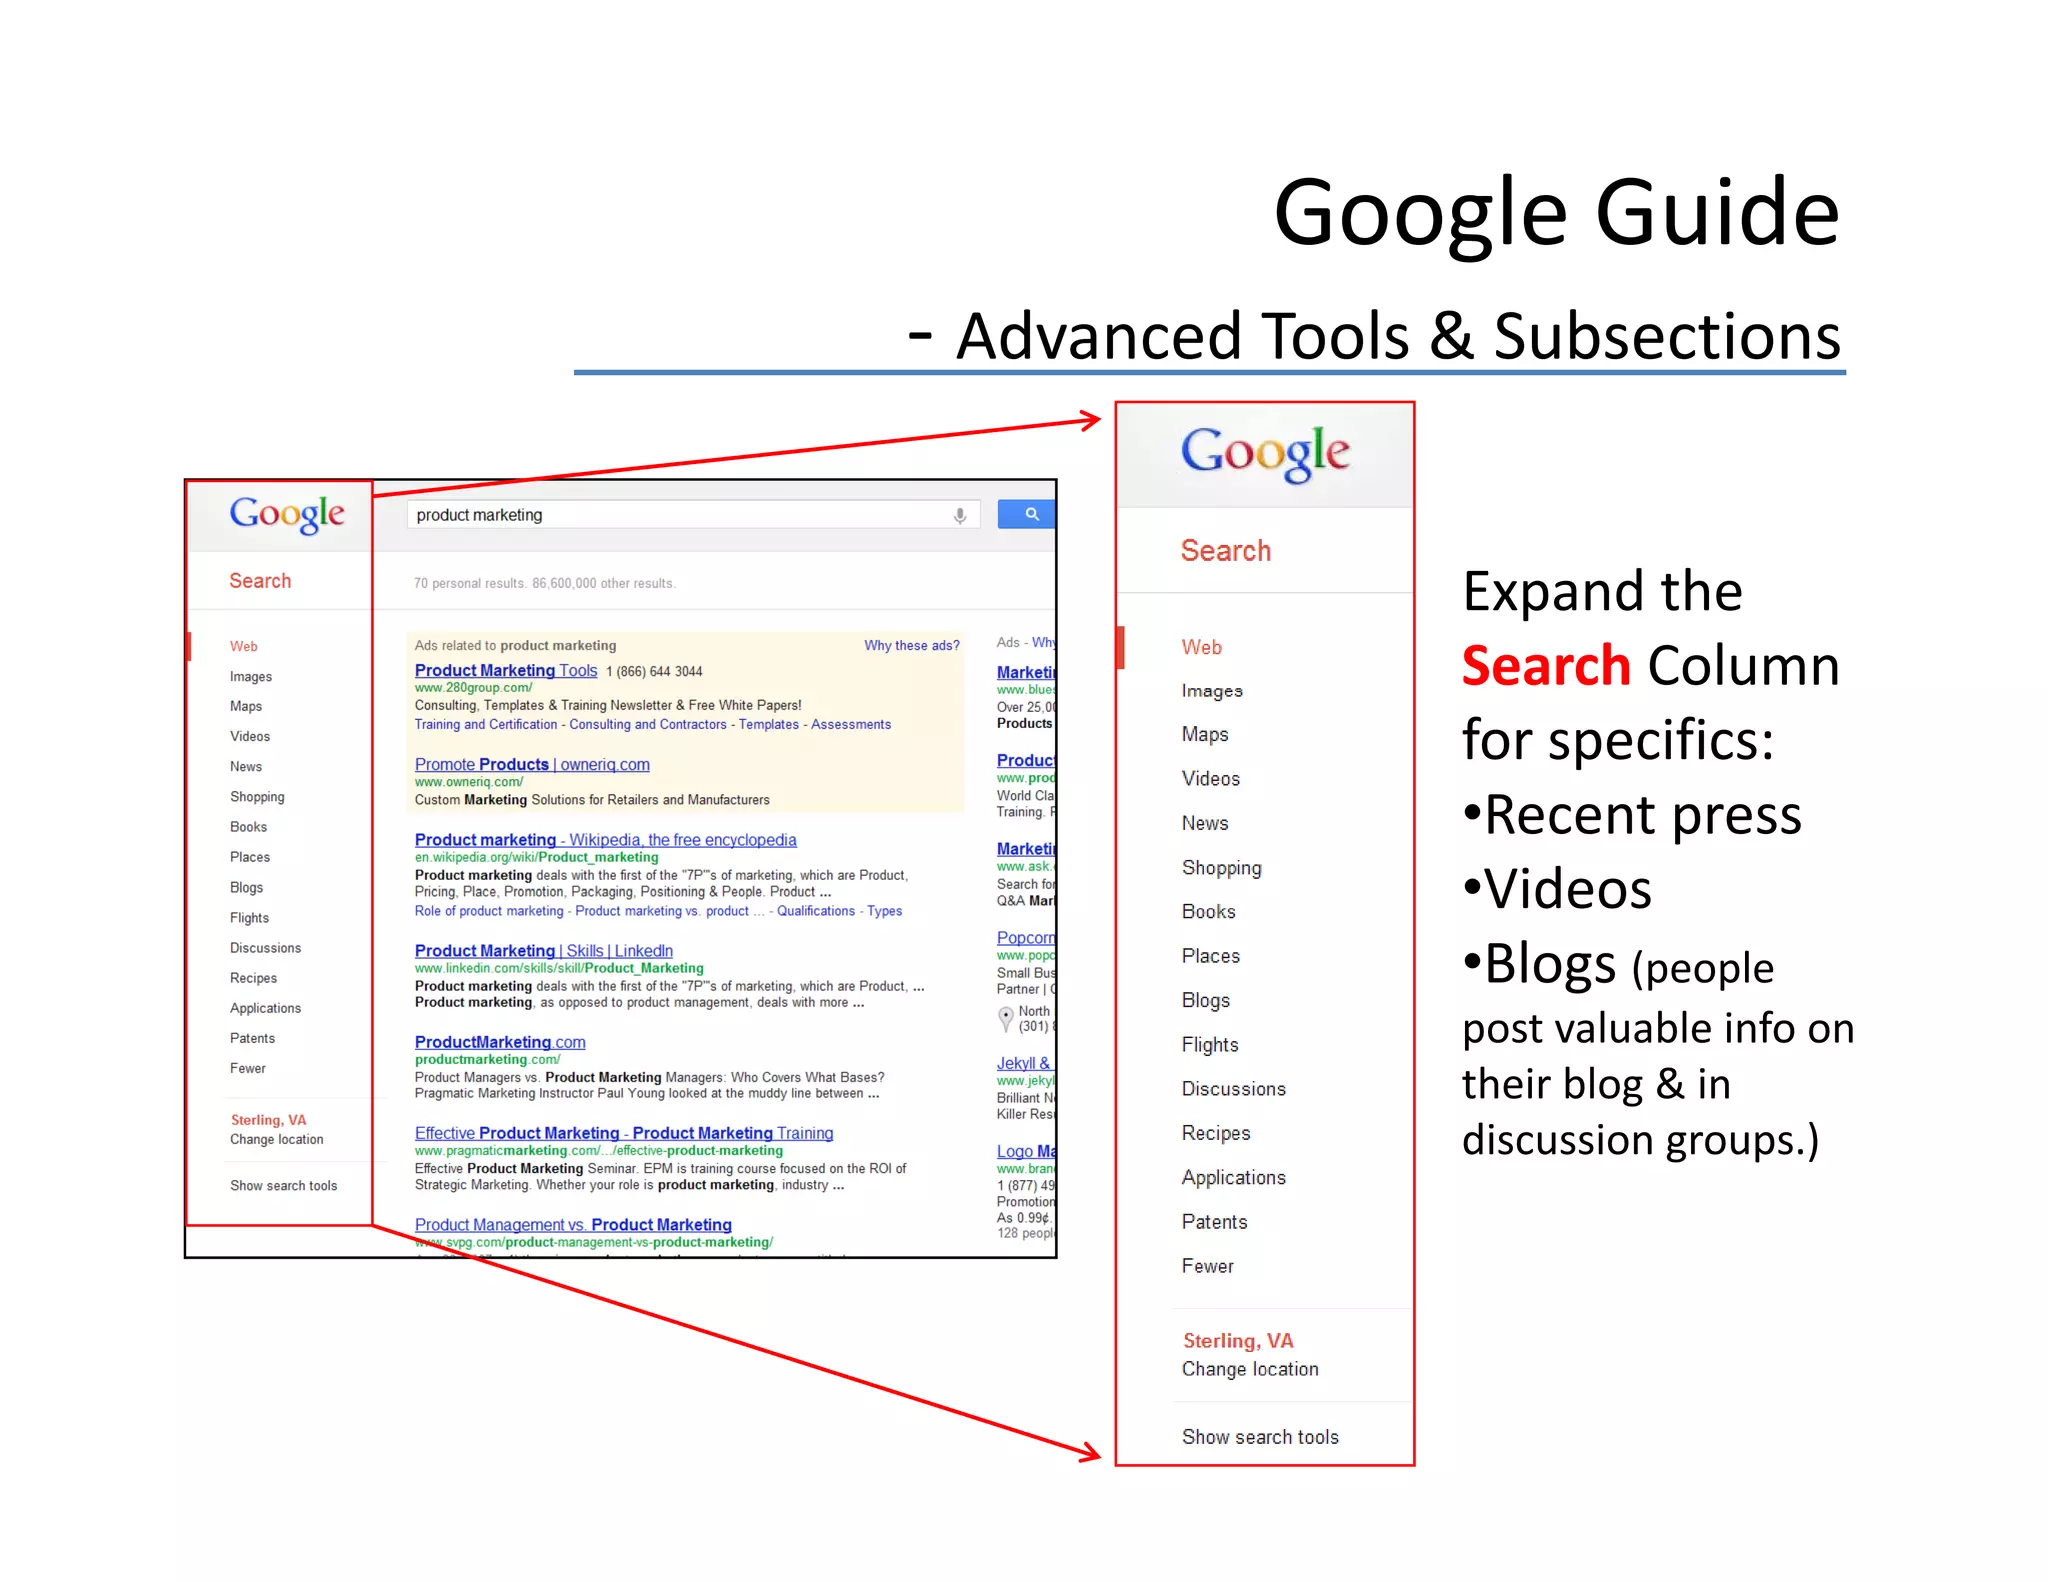This screenshot has height=1582, width=2048.
Task: Click '70 personal results' count text
Action: click(x=469, y=584)
